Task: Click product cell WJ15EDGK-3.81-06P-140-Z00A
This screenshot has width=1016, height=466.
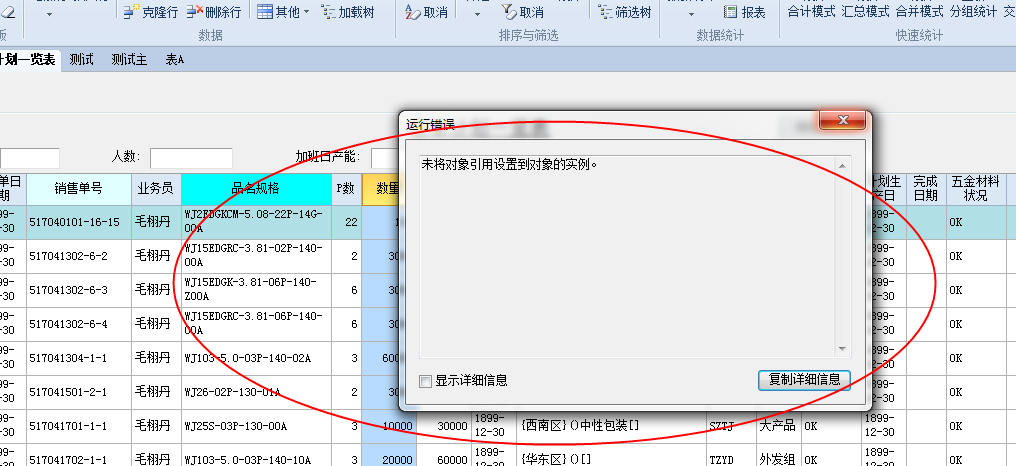Action: [x=256, y=290]
